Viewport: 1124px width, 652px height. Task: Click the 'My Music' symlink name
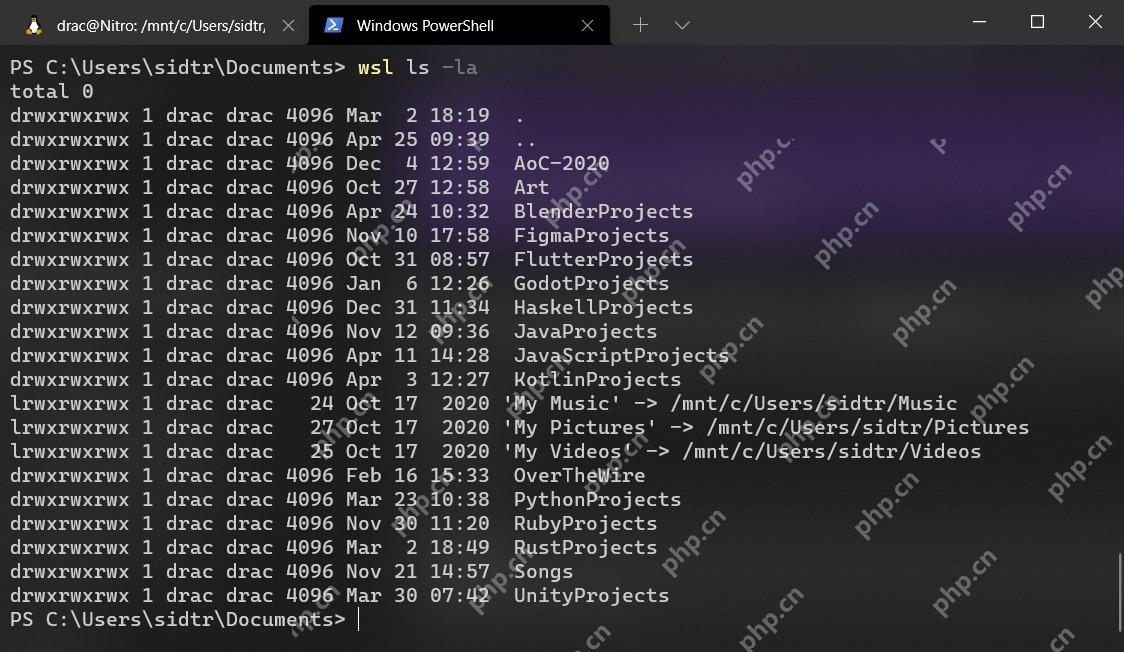tap(561, 403)
